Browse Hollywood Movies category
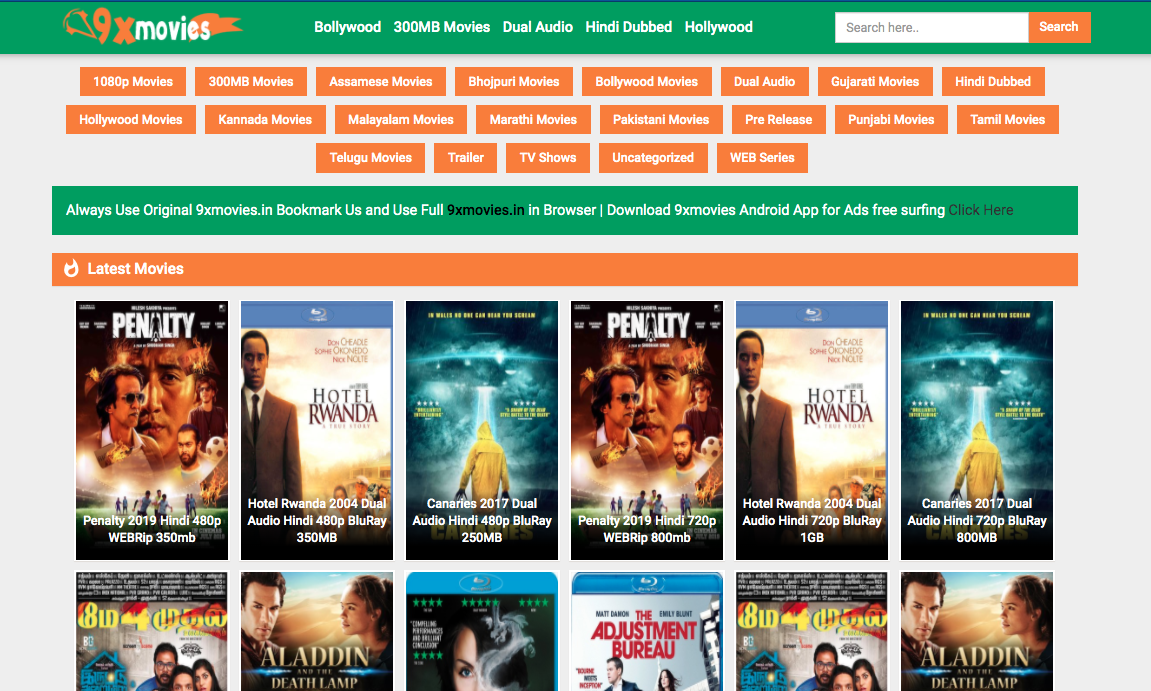Viewport: 1151px width, 691px height. pos(131,120)
